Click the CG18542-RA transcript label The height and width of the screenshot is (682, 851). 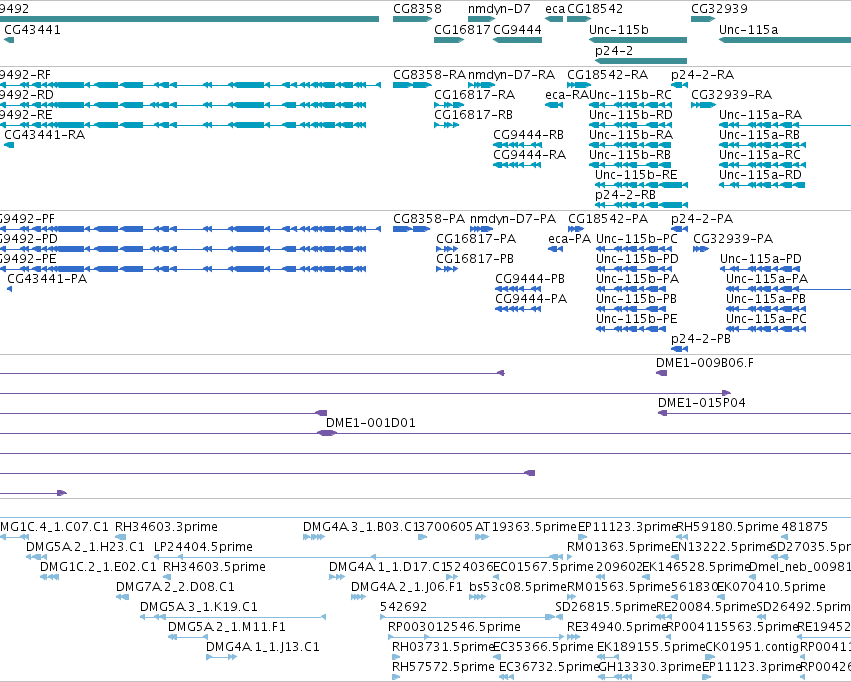[x=607, y=75]
